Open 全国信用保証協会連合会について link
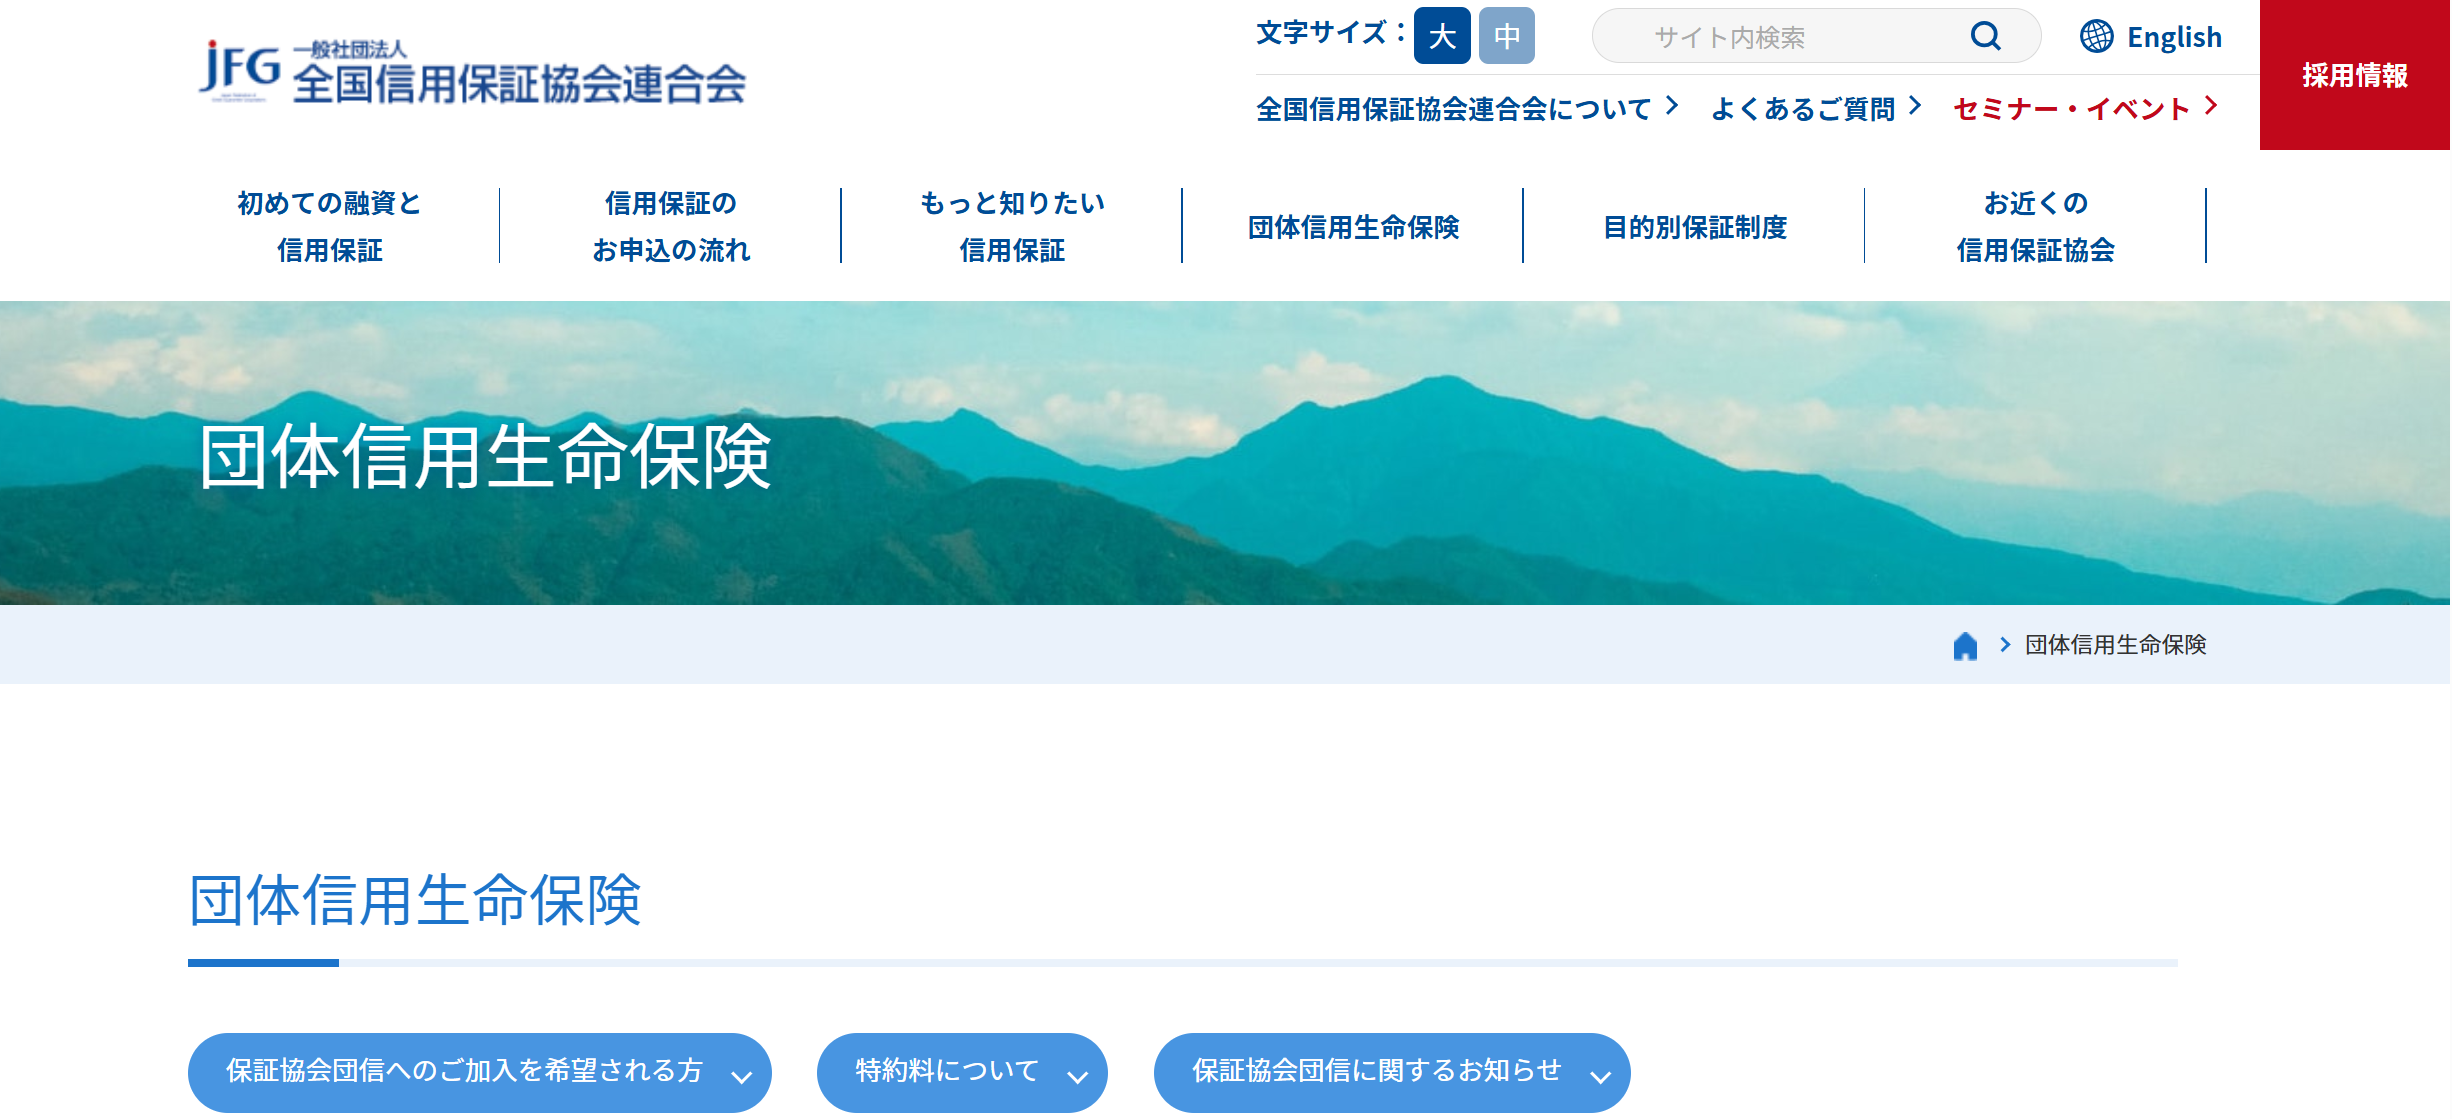Image resolution: width=2452 pixels, height=1119 pixels. coord(1453,109)
